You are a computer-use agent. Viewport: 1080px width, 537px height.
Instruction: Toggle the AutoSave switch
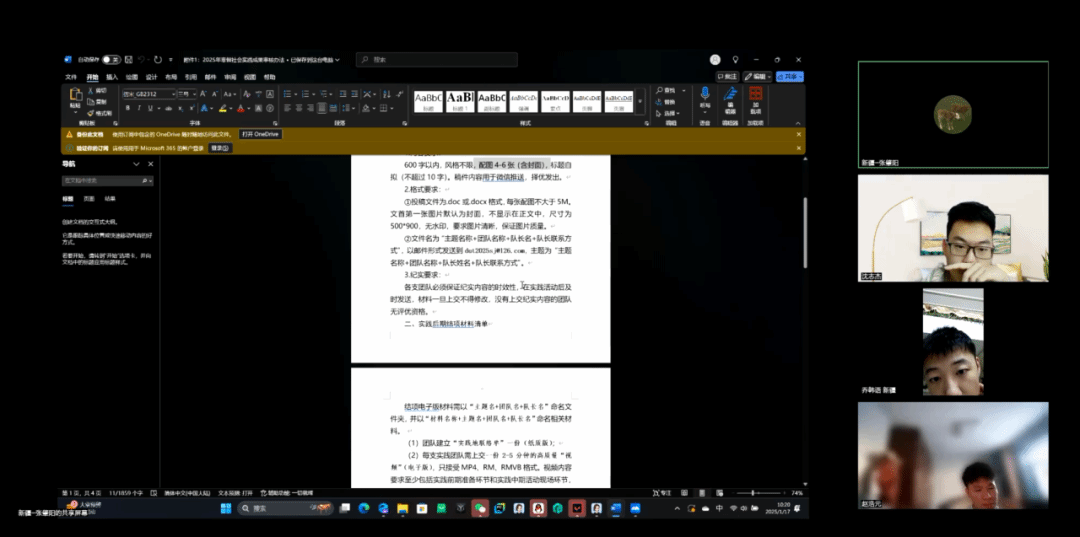pyautogui.click(x=111, y=60)
